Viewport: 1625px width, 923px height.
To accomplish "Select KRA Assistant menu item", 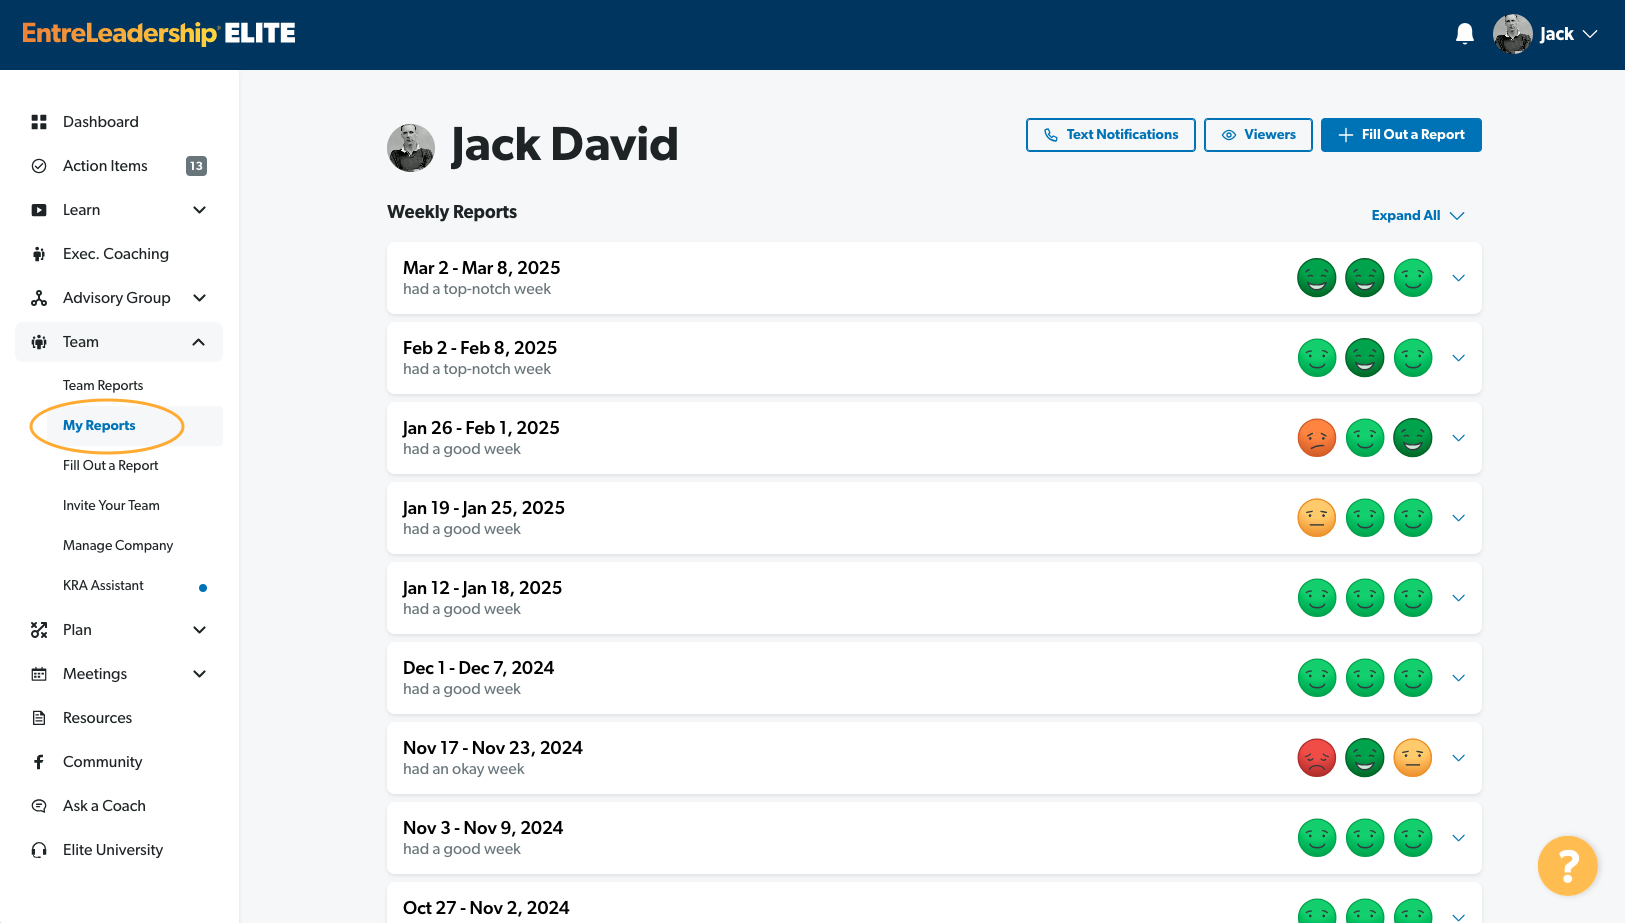I will [103, 586].
